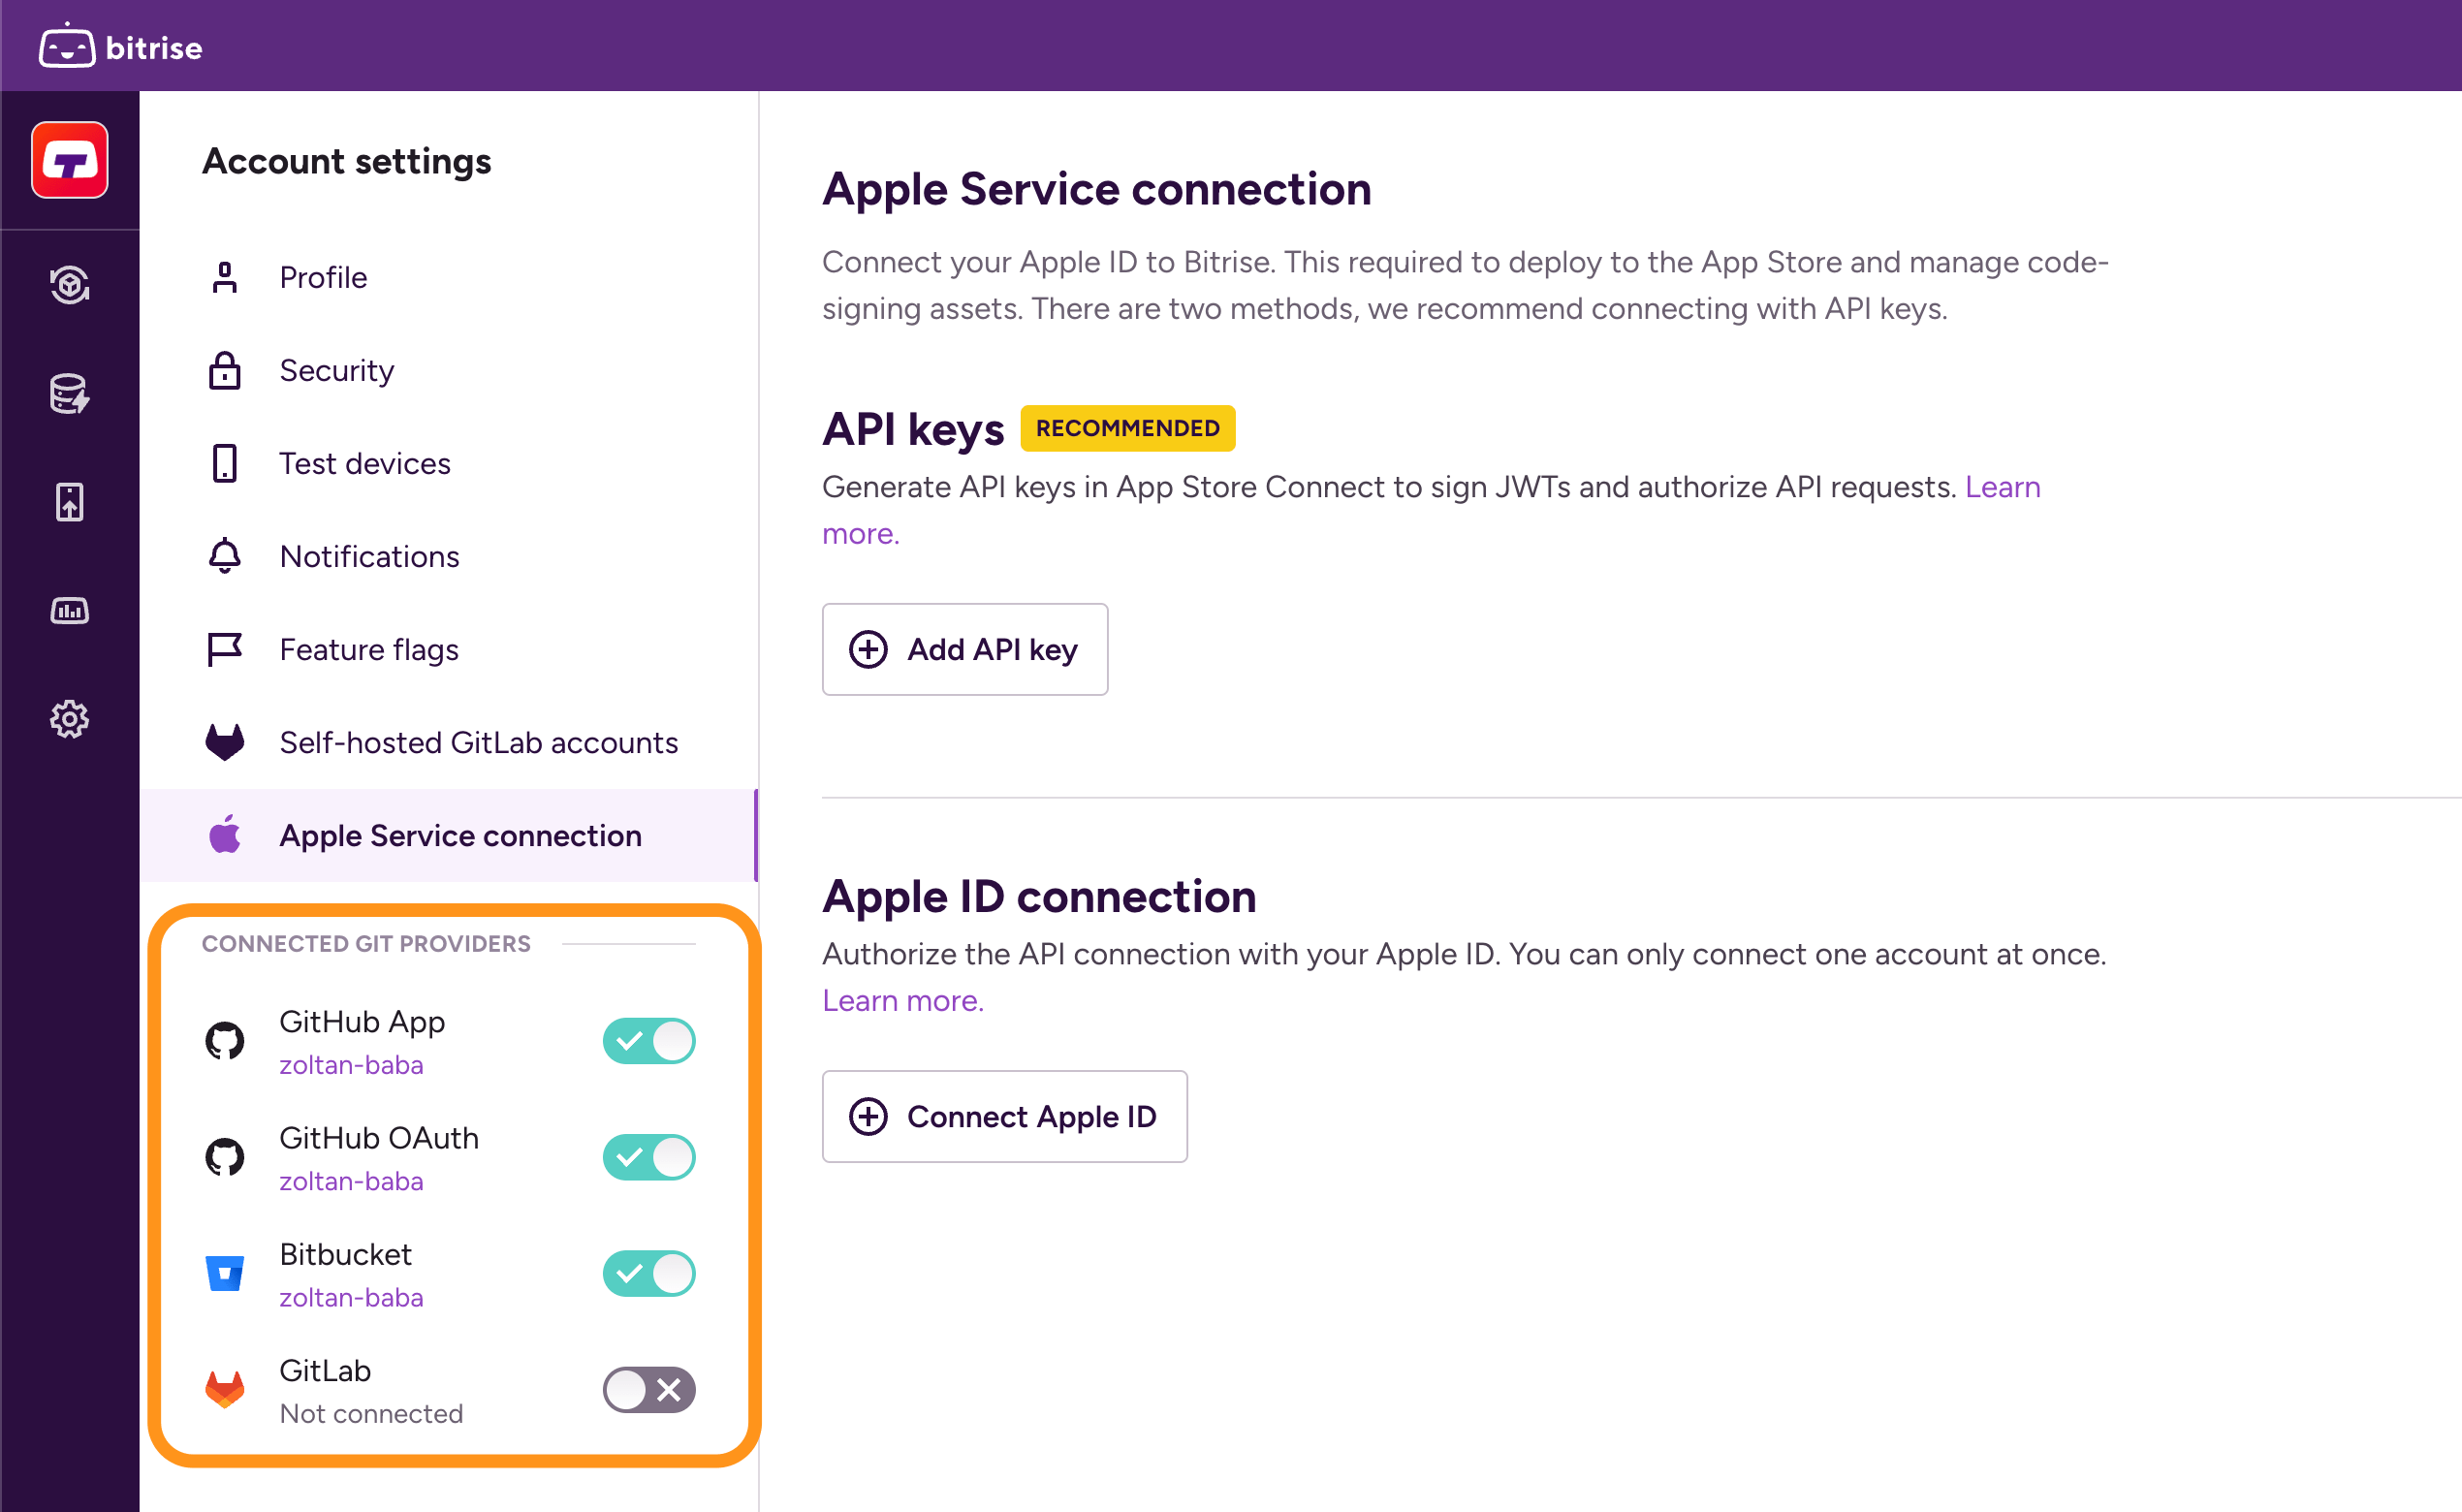
Task: Click the orange GitLab logo icon
Action: tap(225, 1389)
